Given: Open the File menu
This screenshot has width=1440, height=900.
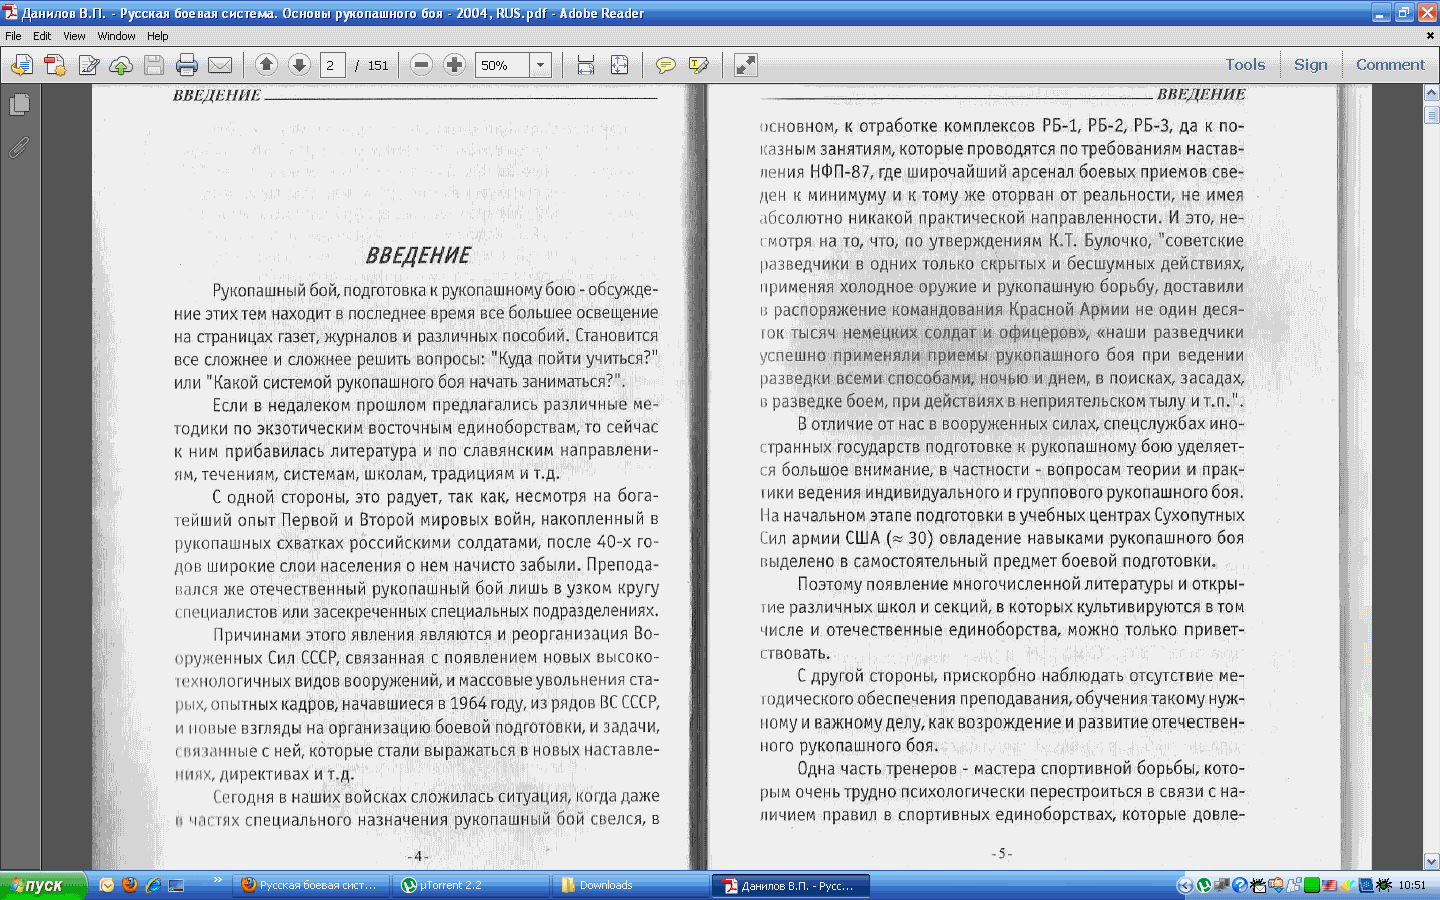Looking at the screenshot, I should pyautogui.click(x=13, y=36).
